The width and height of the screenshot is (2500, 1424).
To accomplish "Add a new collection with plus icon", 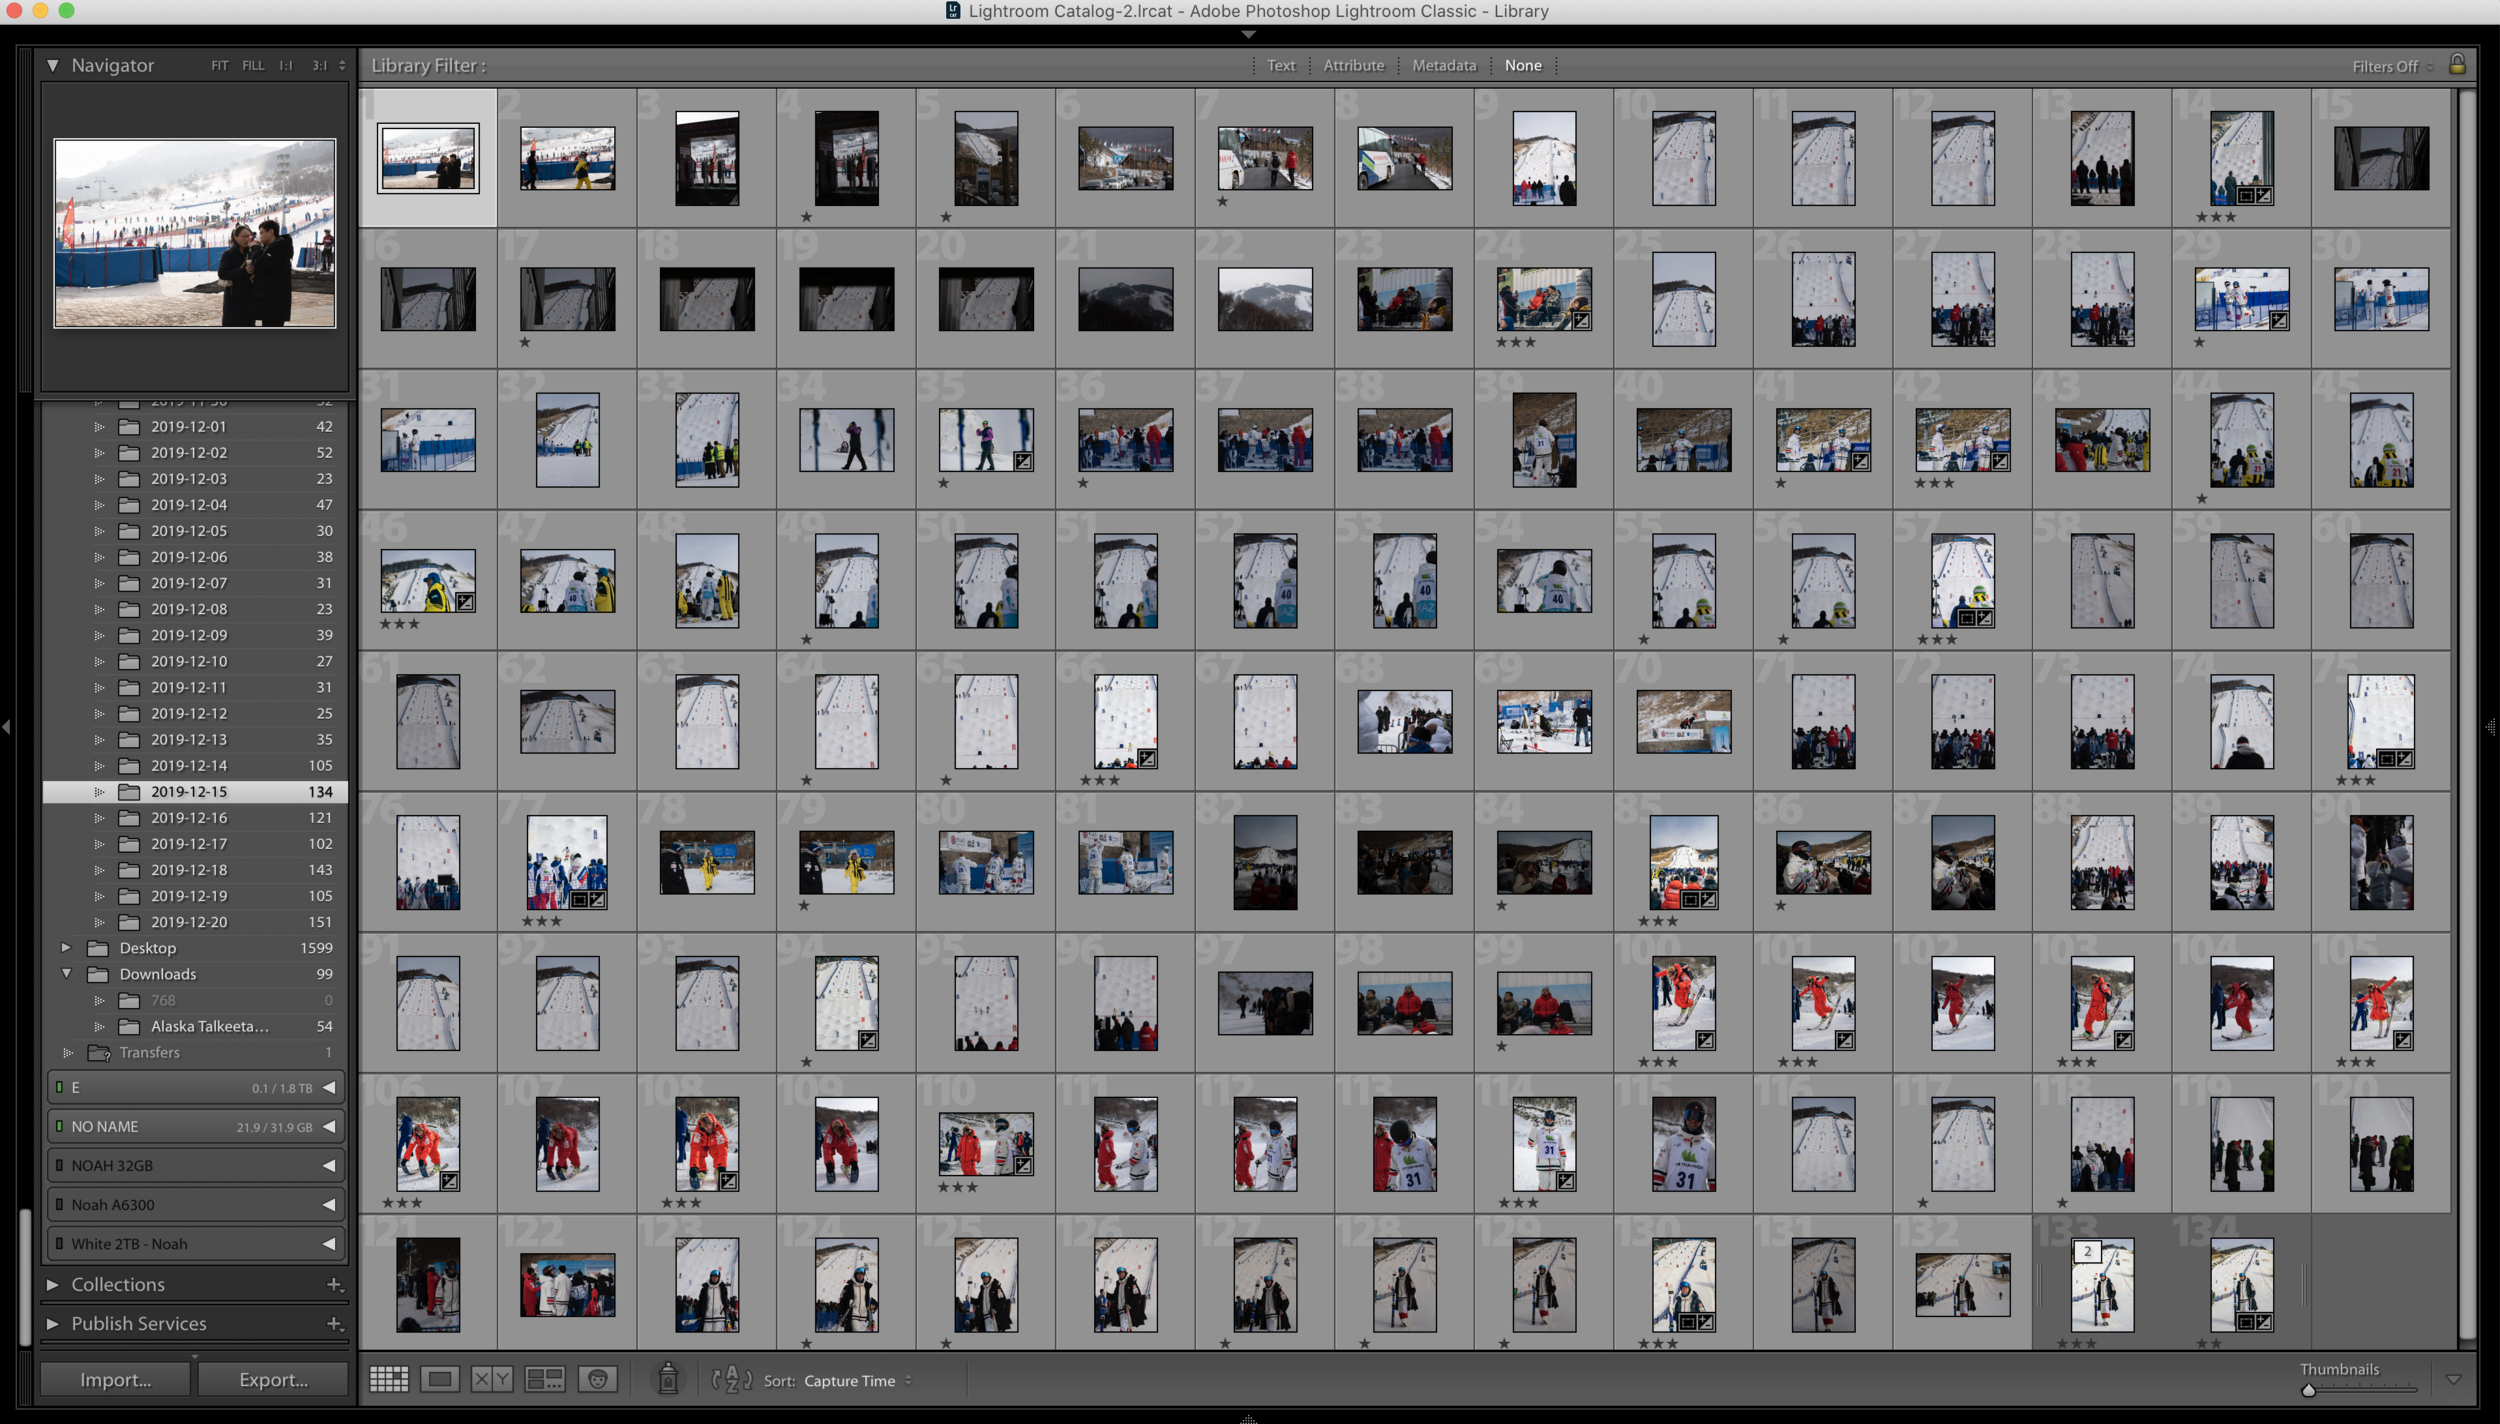I will pyautogui.click(x=335, y=1284).
